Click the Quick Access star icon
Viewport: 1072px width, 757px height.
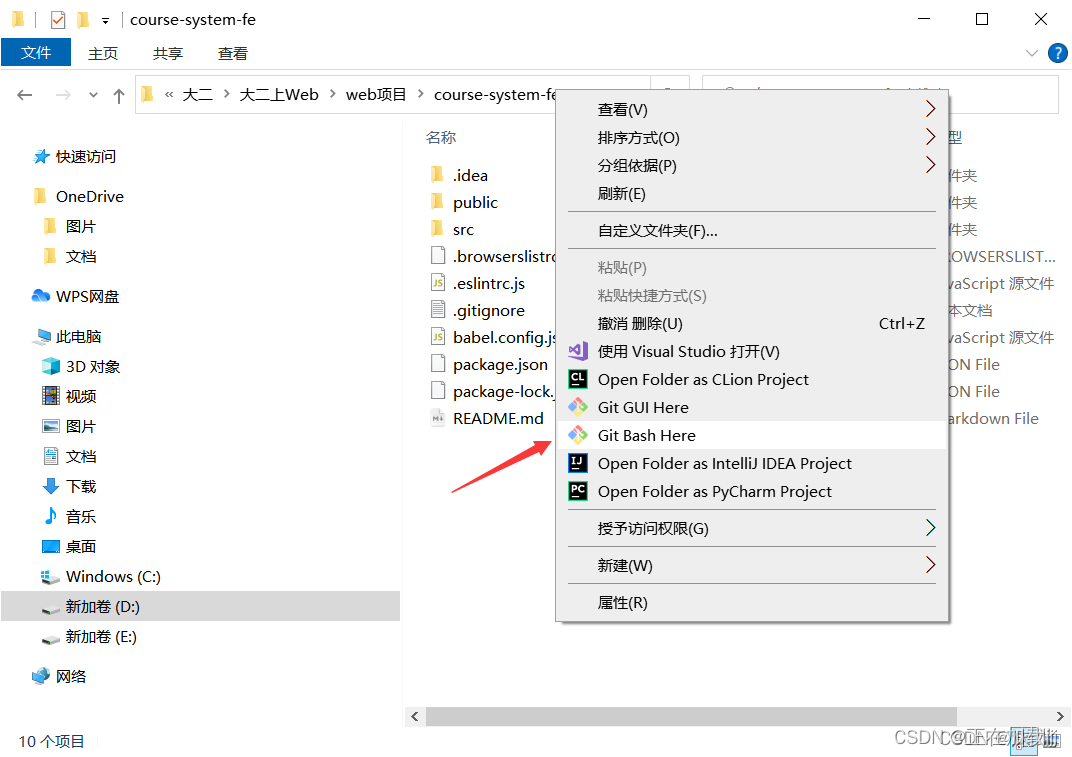(x=42, y=157)
